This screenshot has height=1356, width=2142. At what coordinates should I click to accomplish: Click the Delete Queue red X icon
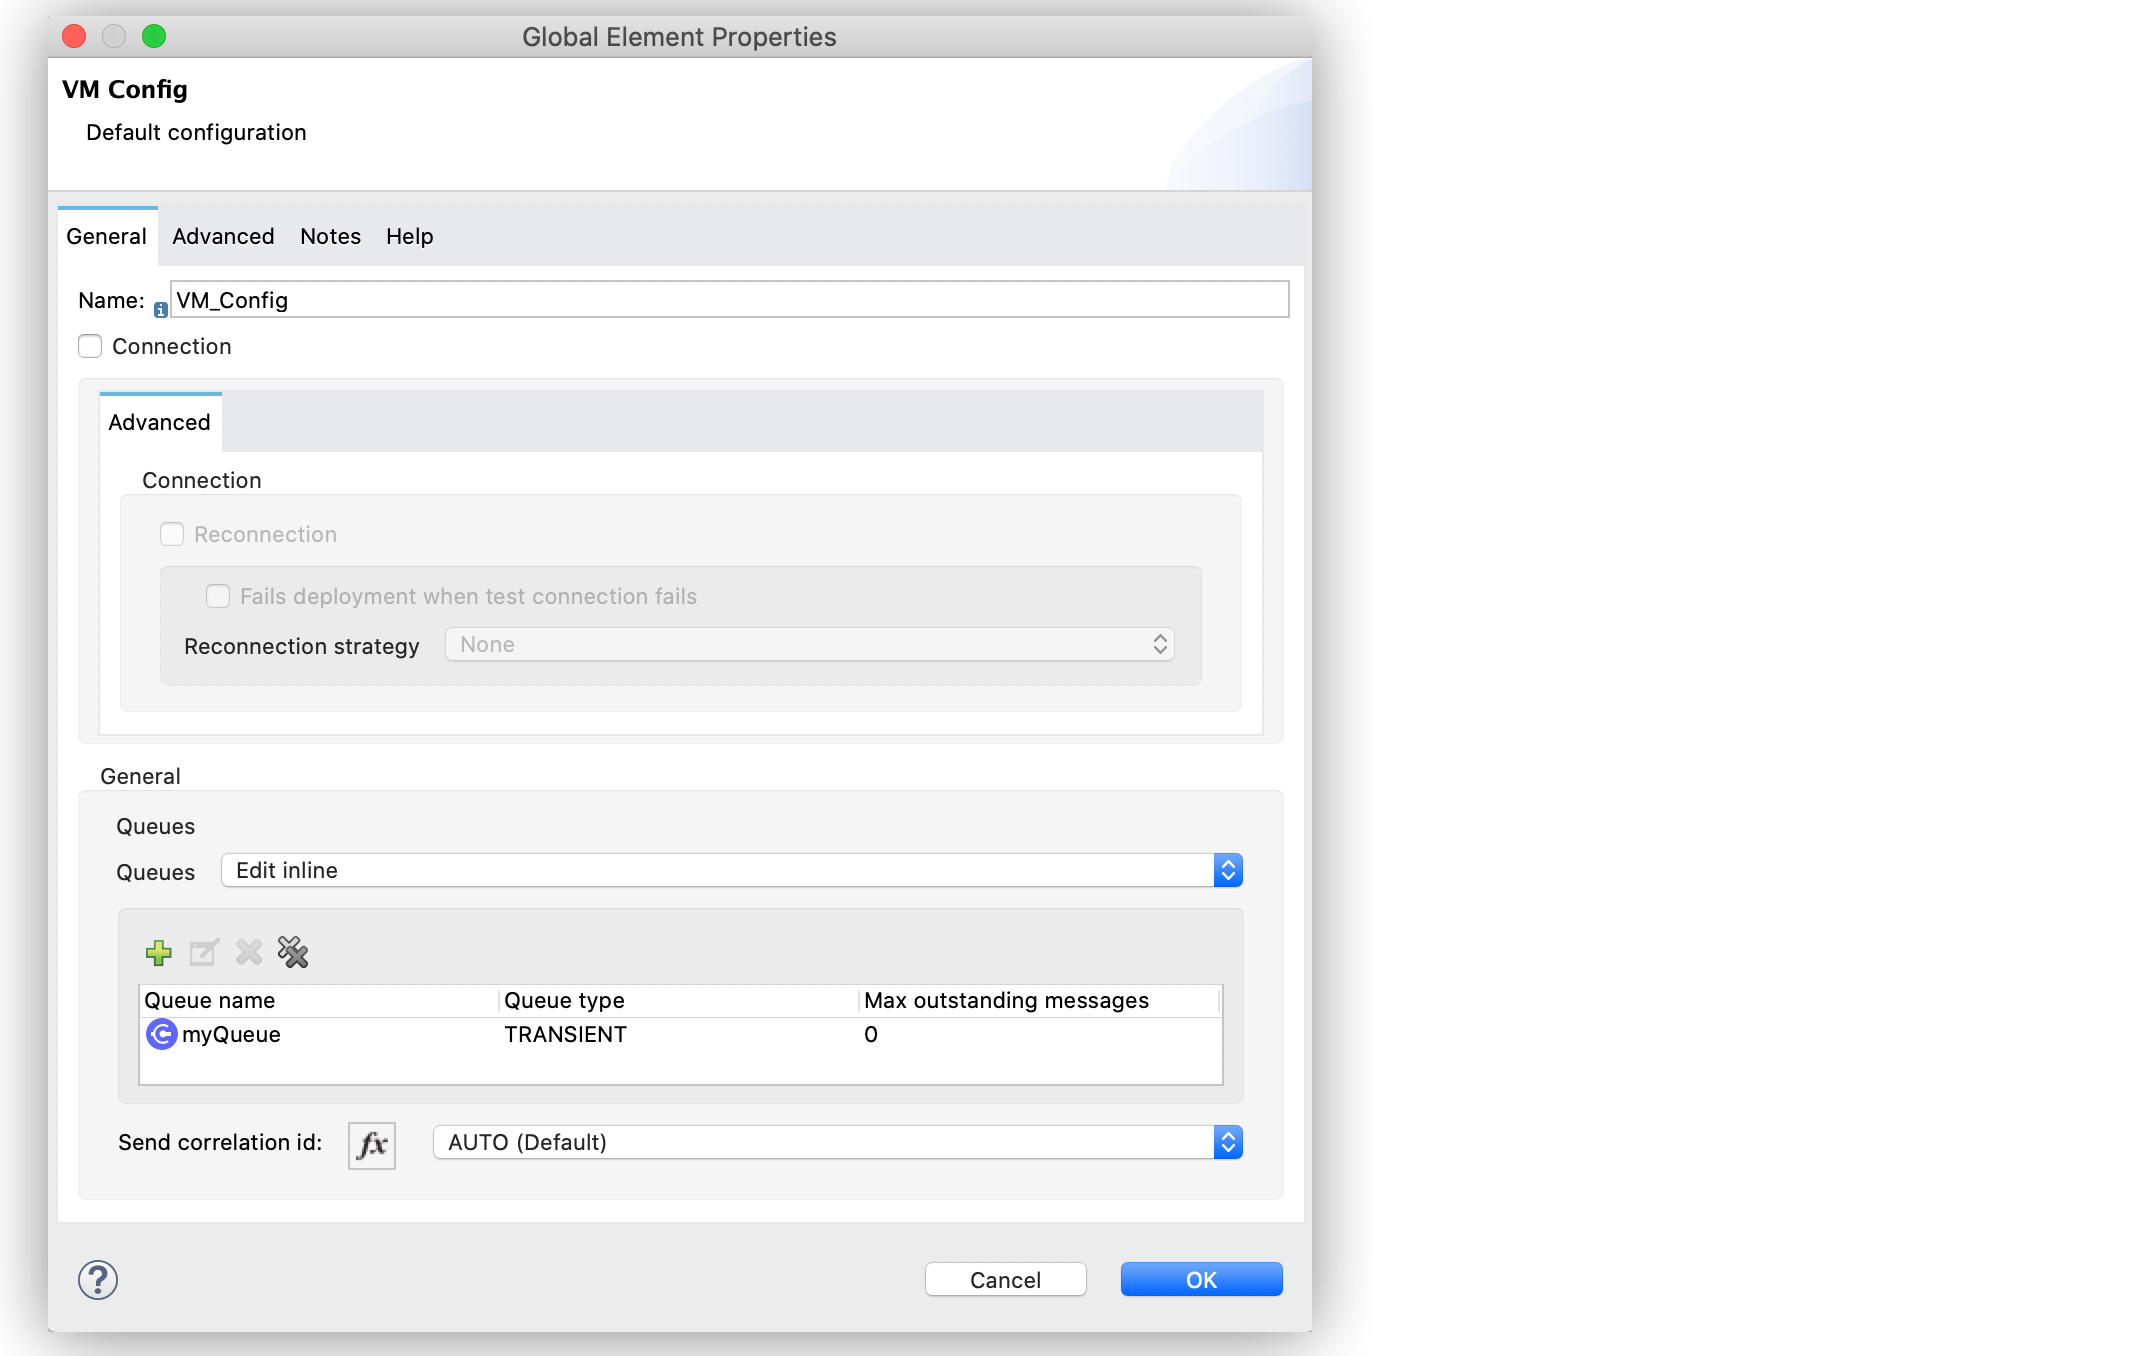(247, 952)
